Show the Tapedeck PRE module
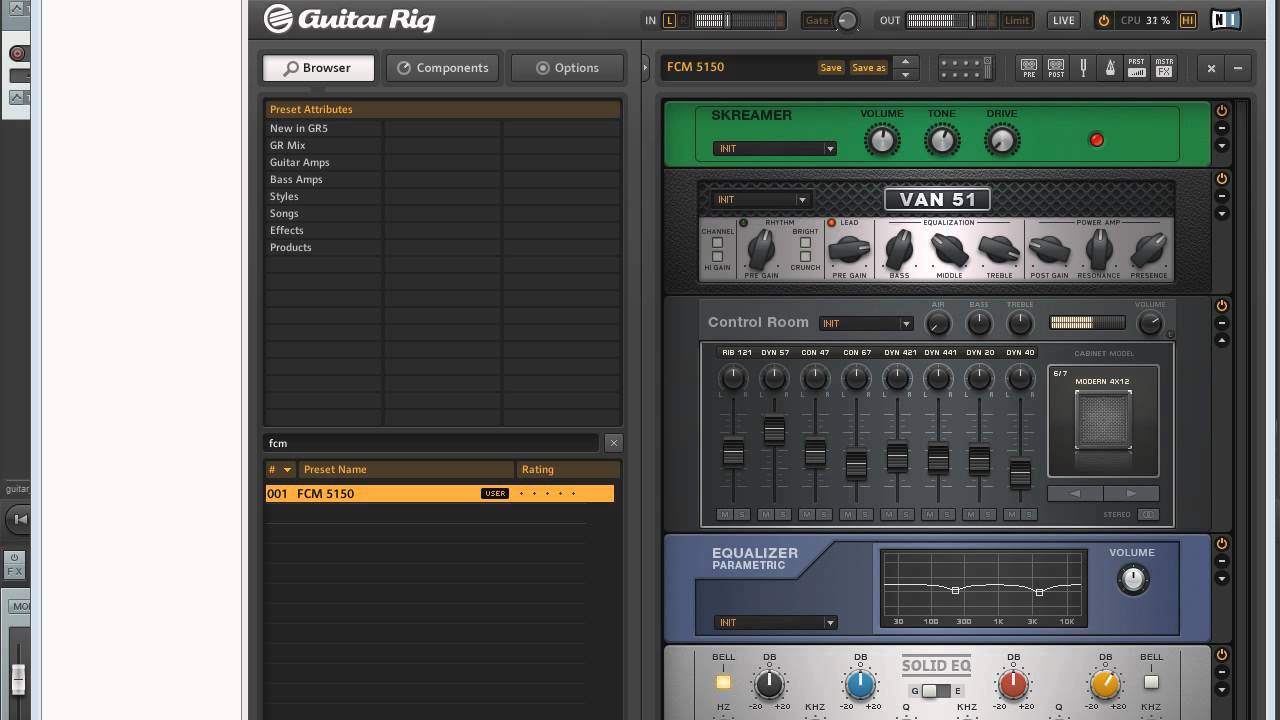 pos(1029,68)
